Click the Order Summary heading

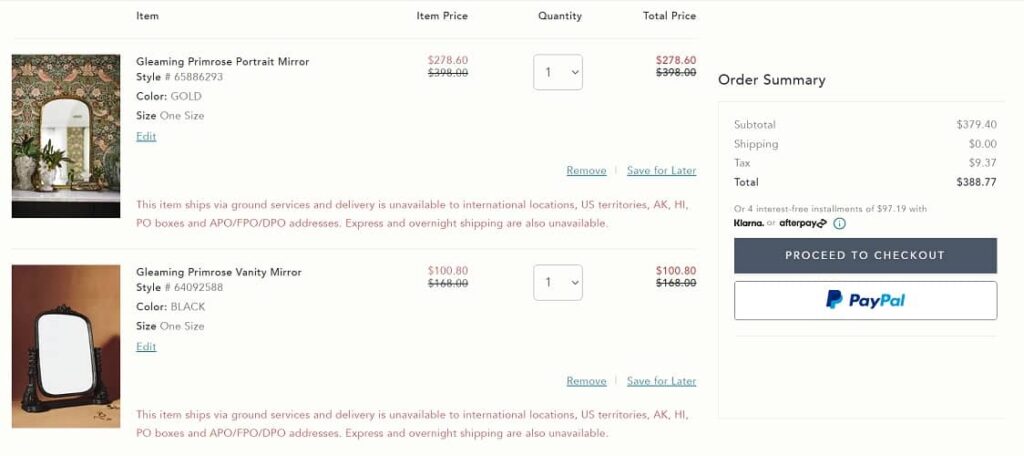(772, 80)
